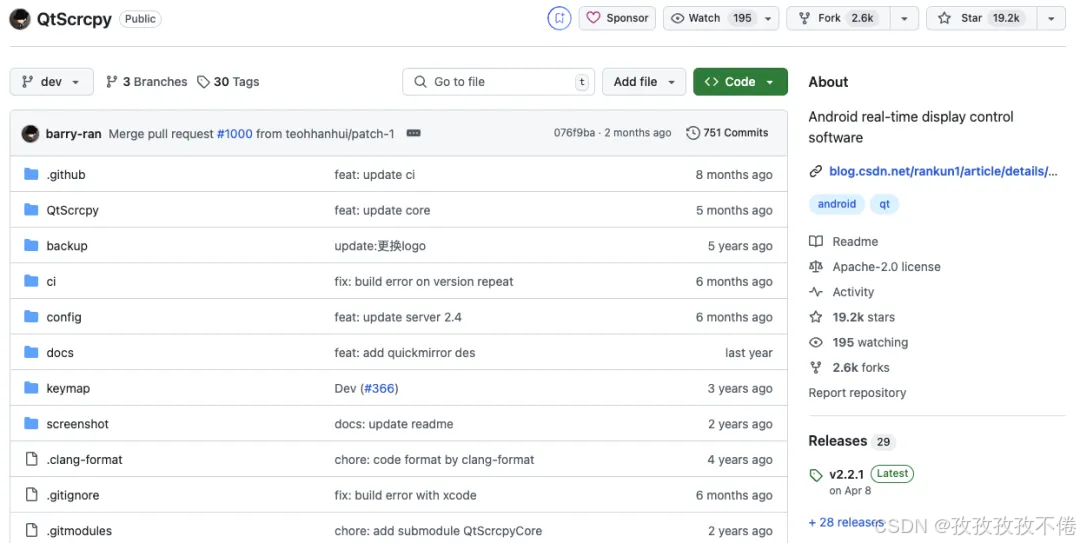Image resolution: width=1080 pixels, height=543 pixels.
Task: Click the folder icon for ci
Action: [x=31, y=281]
